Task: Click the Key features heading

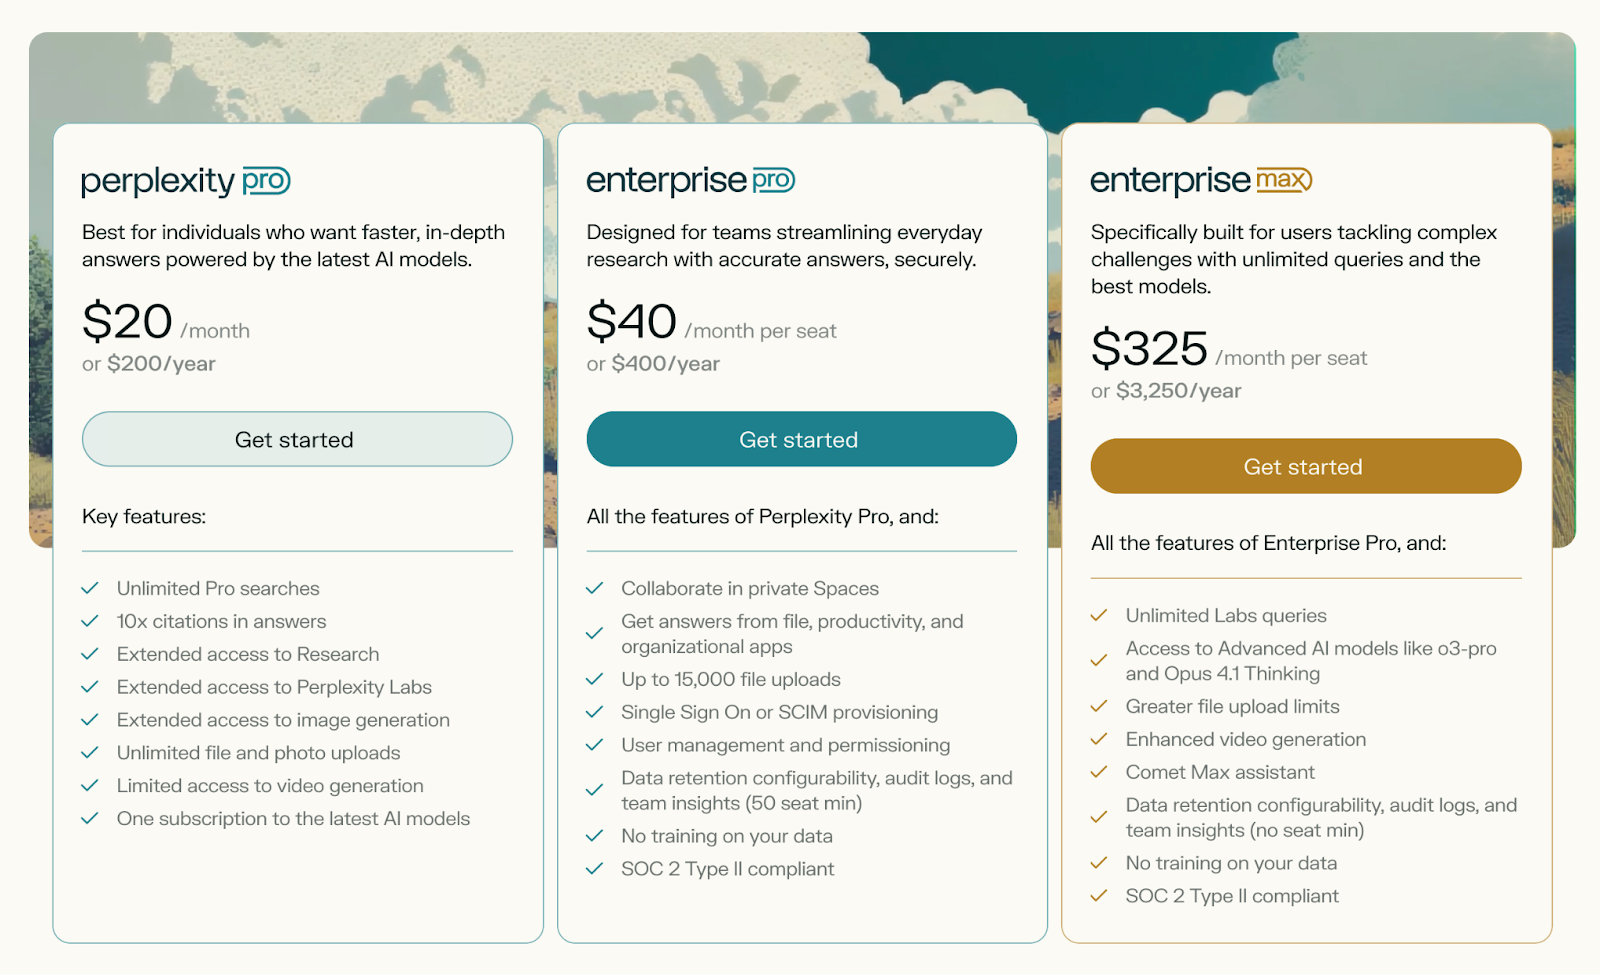Action: point(144,516)
